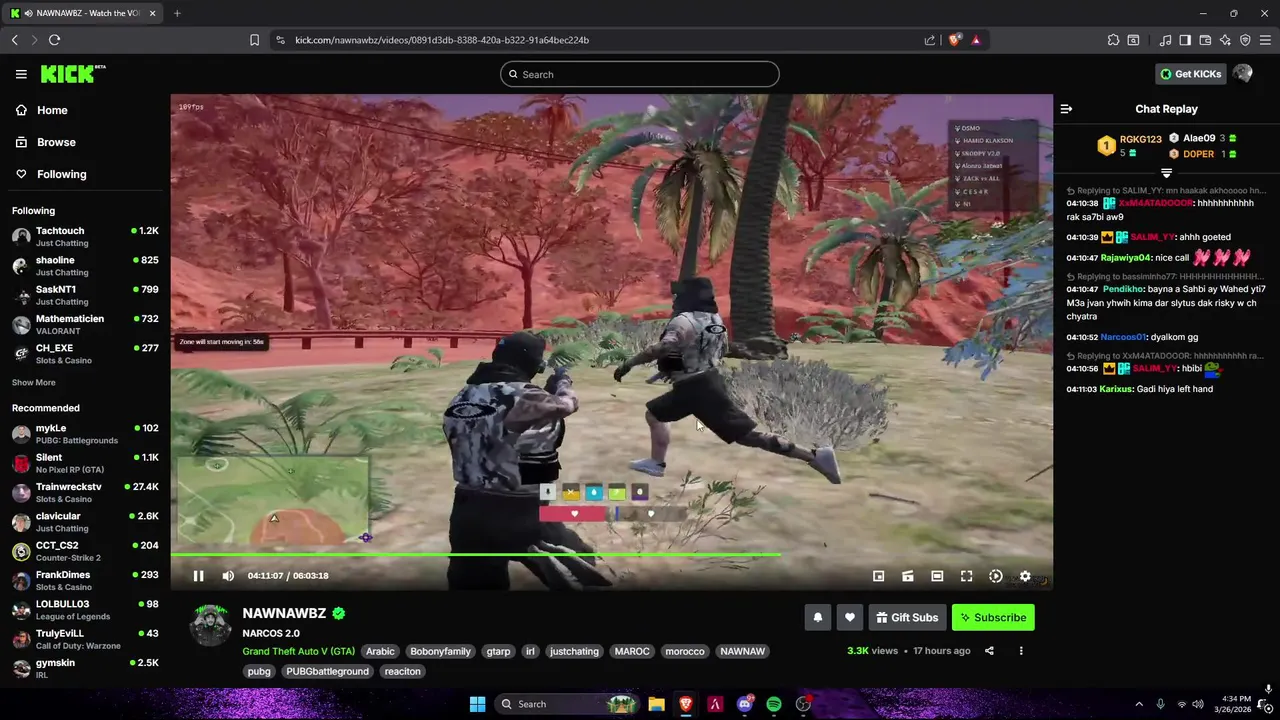Click the address bar share icon
1280x720 pixels.
tap(929, 40)
